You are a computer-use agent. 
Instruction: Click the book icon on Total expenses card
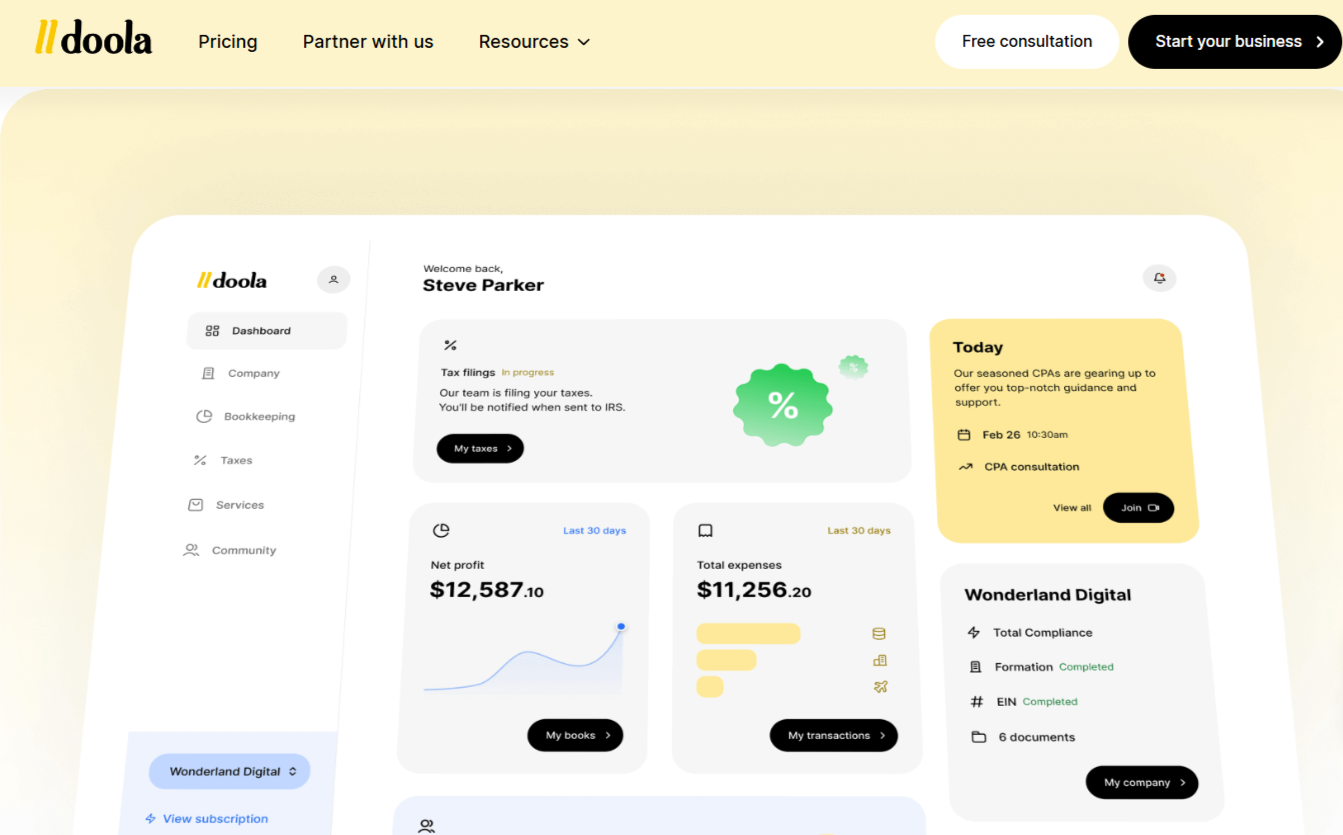click(705, 530)
